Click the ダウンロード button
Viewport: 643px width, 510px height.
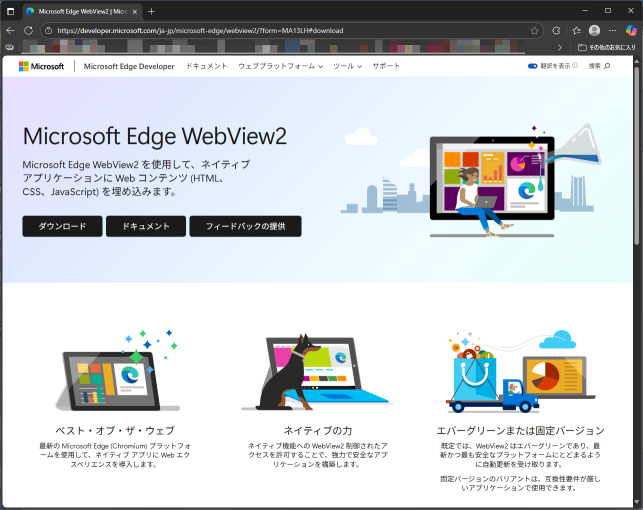[x=62, y=226]
